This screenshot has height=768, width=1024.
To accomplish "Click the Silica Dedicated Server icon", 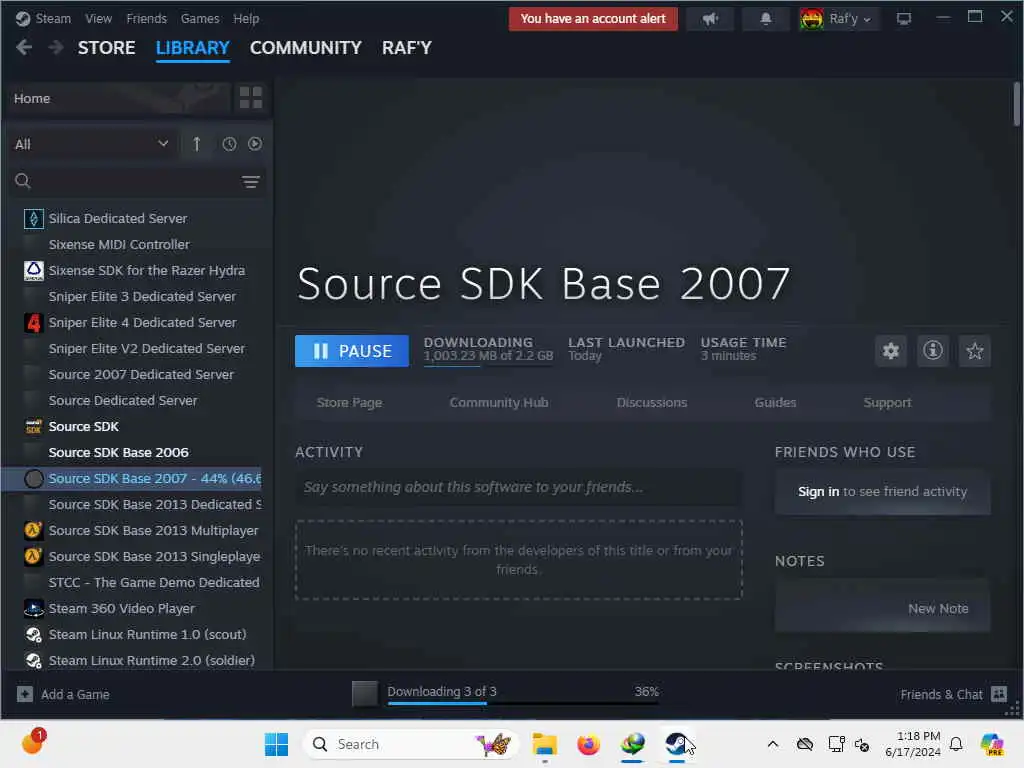I will tap(33, 218).
